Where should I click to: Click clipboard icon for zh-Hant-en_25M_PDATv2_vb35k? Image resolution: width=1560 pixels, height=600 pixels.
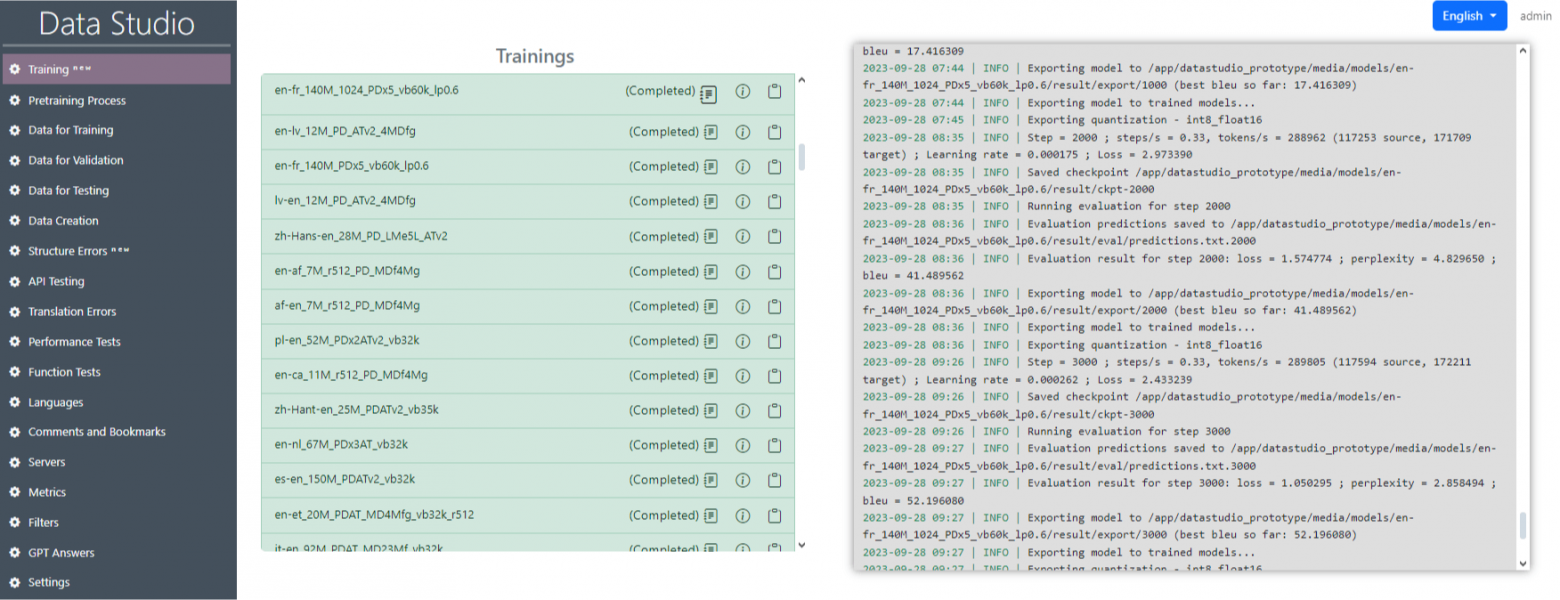point(774,411)
